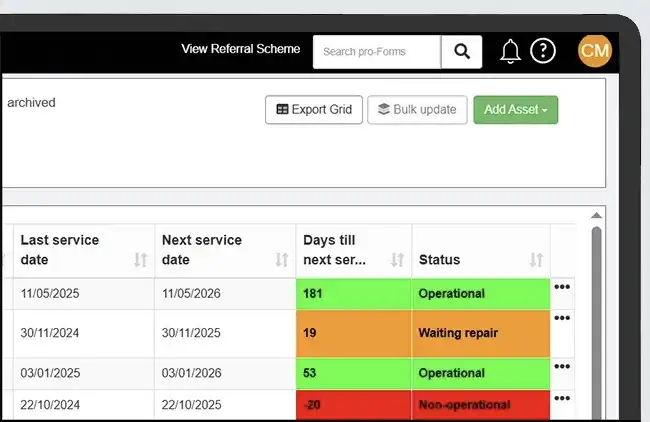Click the Export Grid button
Viewport: 650px width, 422px height.
pos(314,110)
